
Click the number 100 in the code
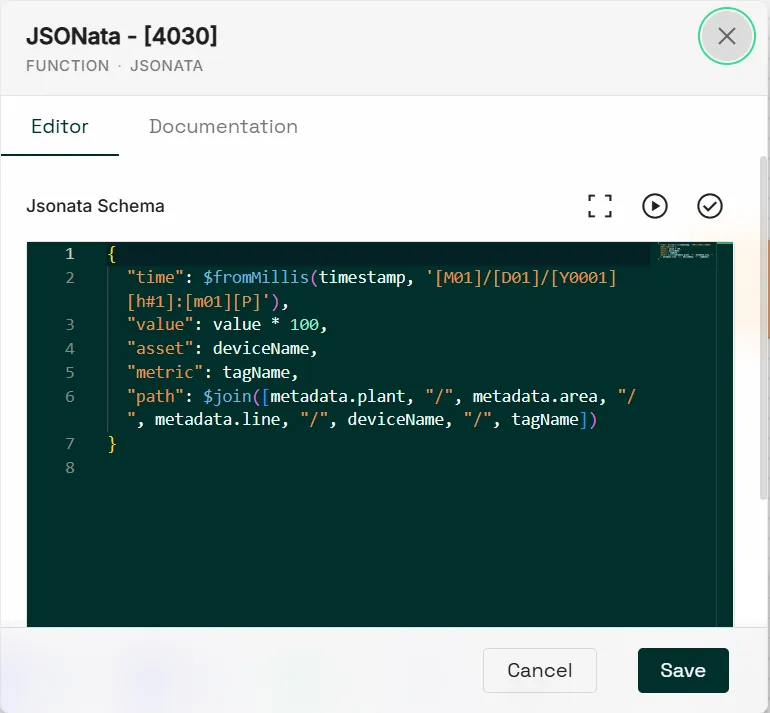point(304,325)
